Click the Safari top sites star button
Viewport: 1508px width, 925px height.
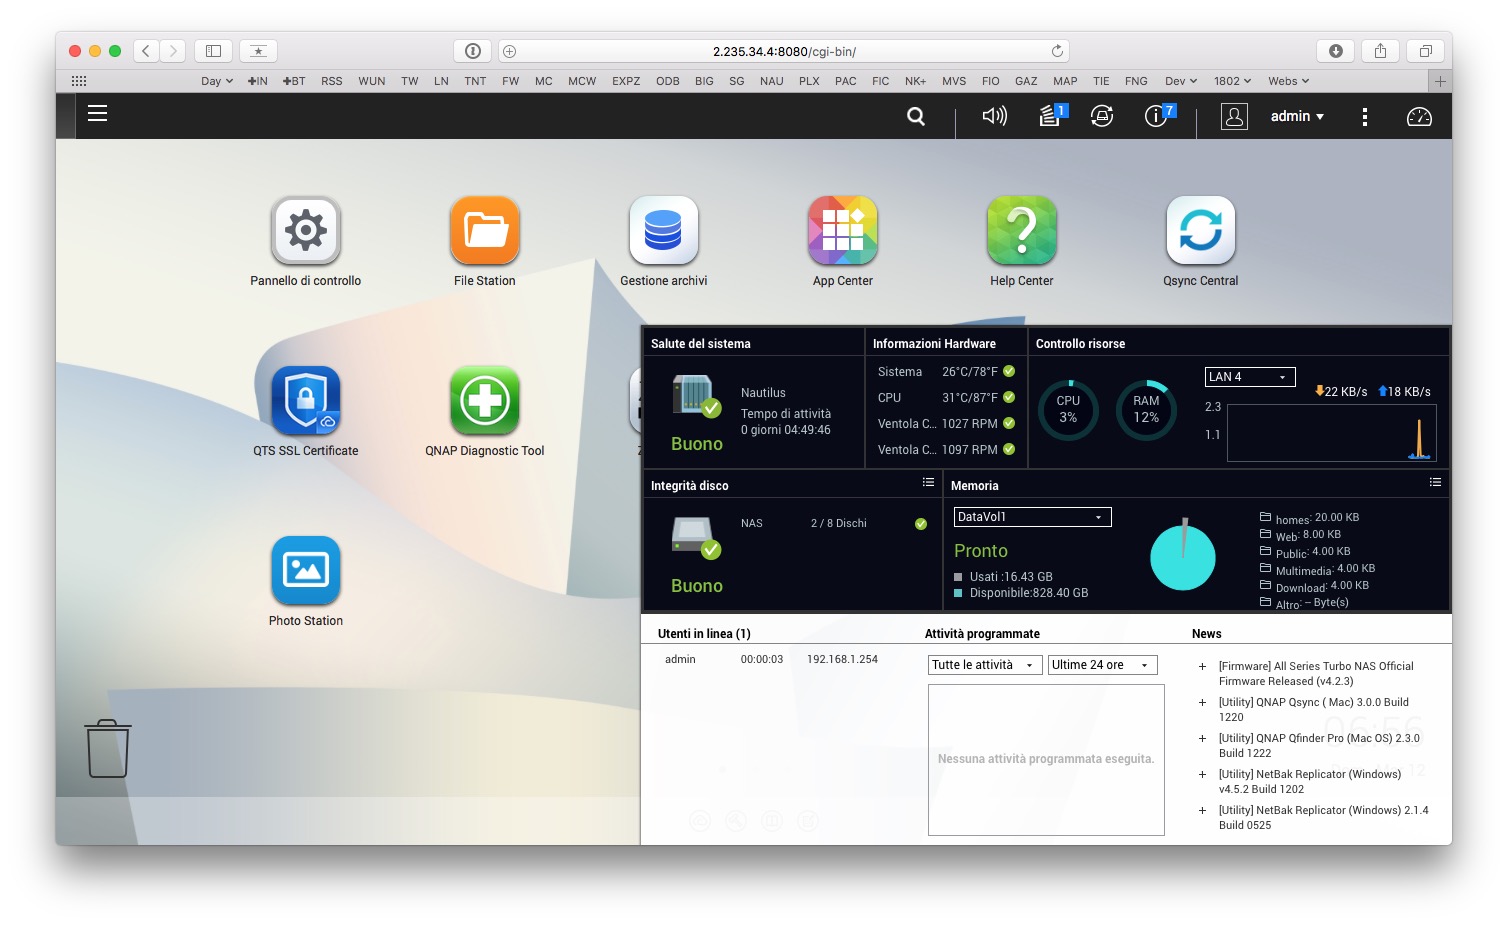(258, 51)
